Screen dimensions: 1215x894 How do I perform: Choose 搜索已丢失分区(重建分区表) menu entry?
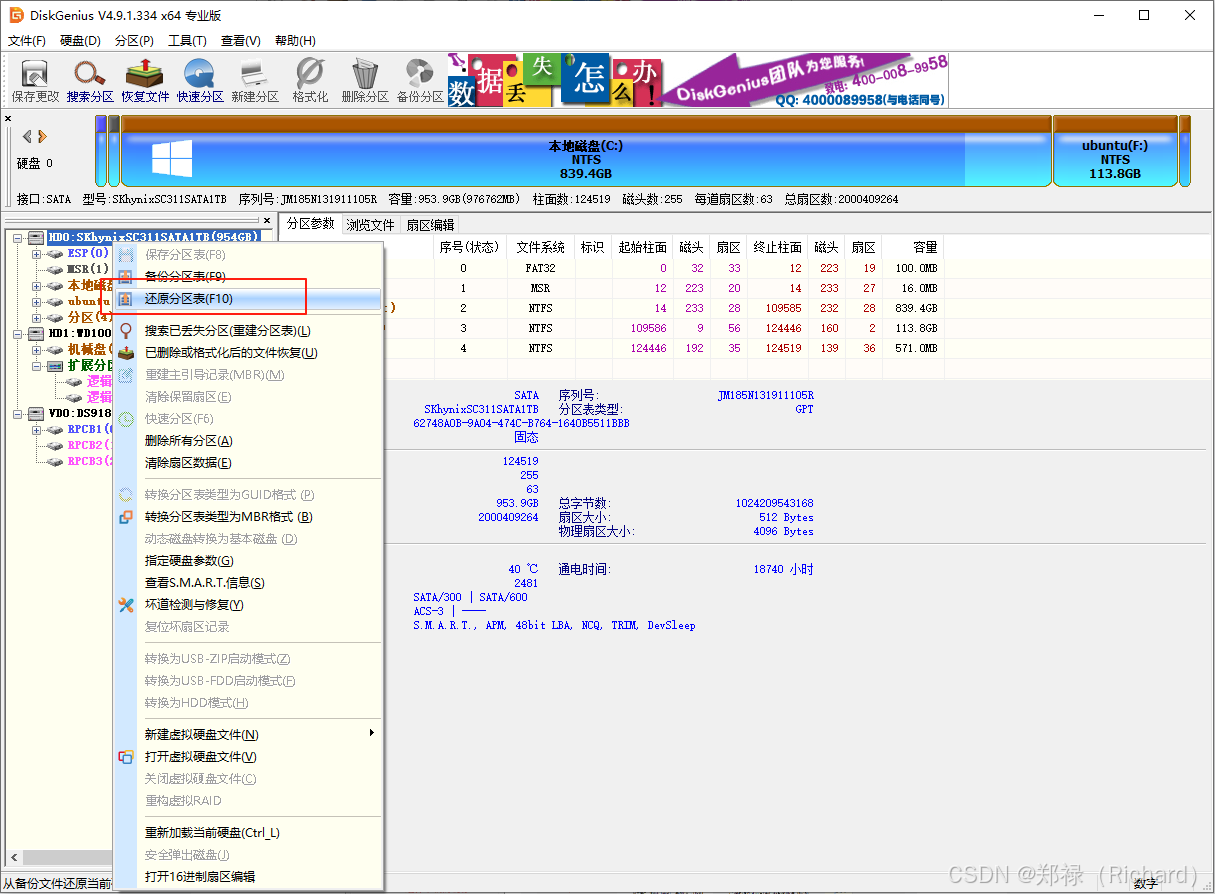[247, 331]
